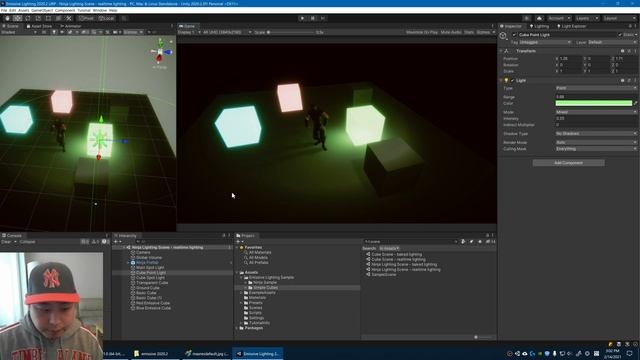Open the Simple Cubes folder

point(265,288)
